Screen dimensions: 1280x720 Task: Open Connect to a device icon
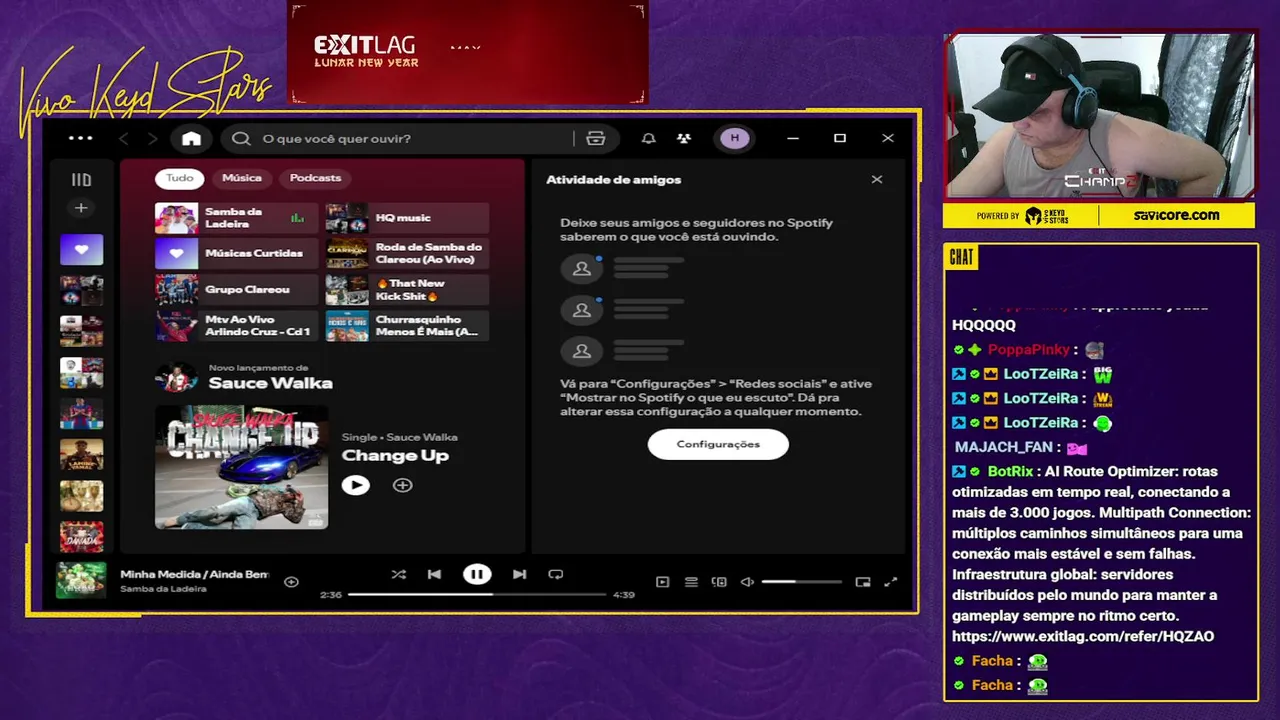click(719, 582)
